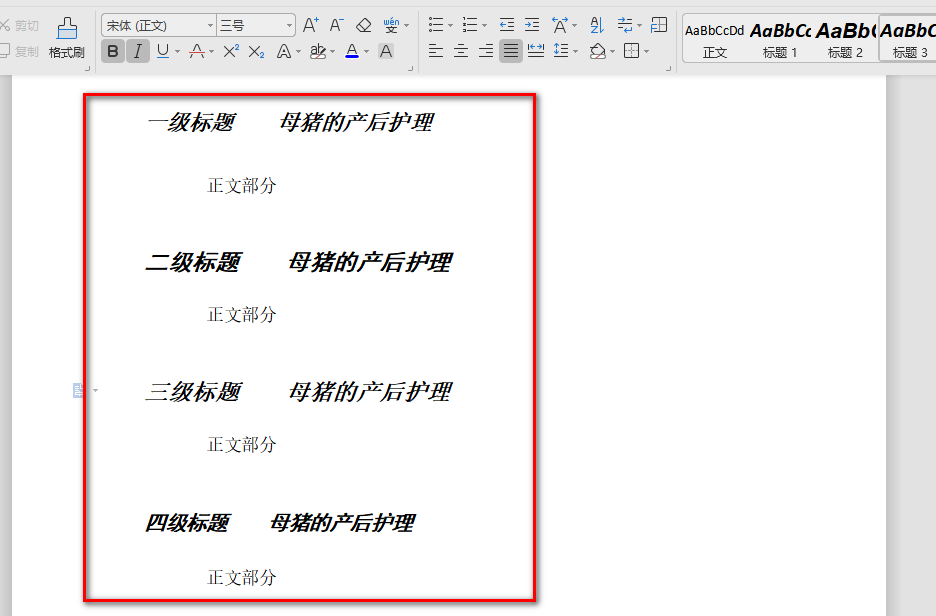Decrease the font size (A-)
Viewport: 936px width, 616px height.
[337, 26]
